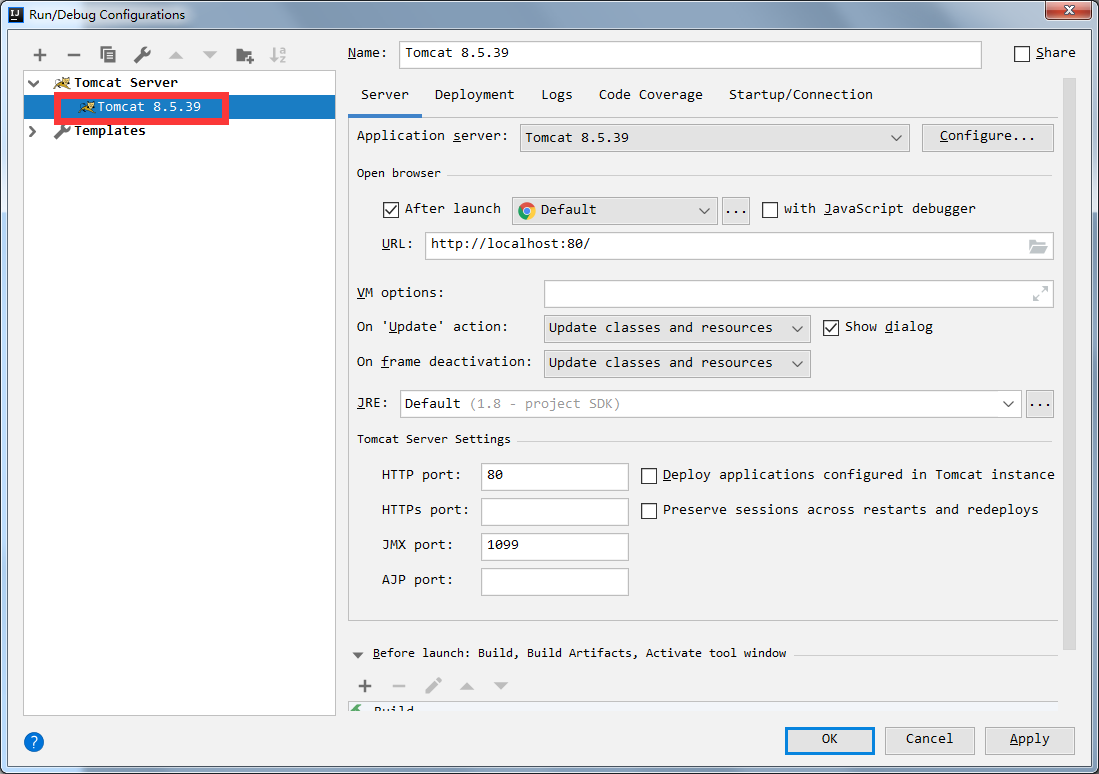Expand the Templates tree node
Image resolution: width=1099 pixels, height=774 pixels.
pos(32,131)
